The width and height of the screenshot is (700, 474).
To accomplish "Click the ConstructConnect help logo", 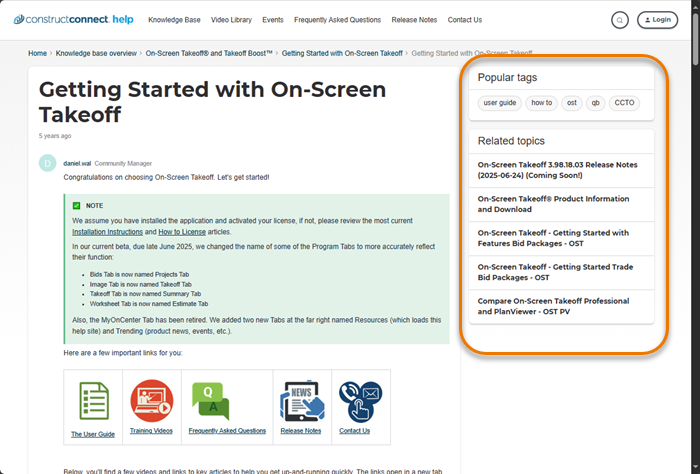I will point(74,20).
